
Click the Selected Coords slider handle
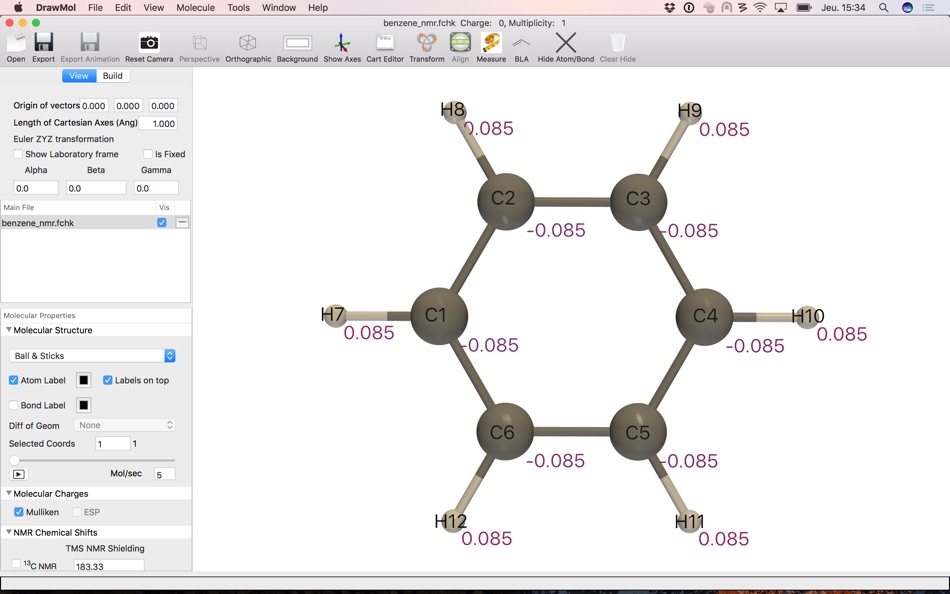coord(15,461)
